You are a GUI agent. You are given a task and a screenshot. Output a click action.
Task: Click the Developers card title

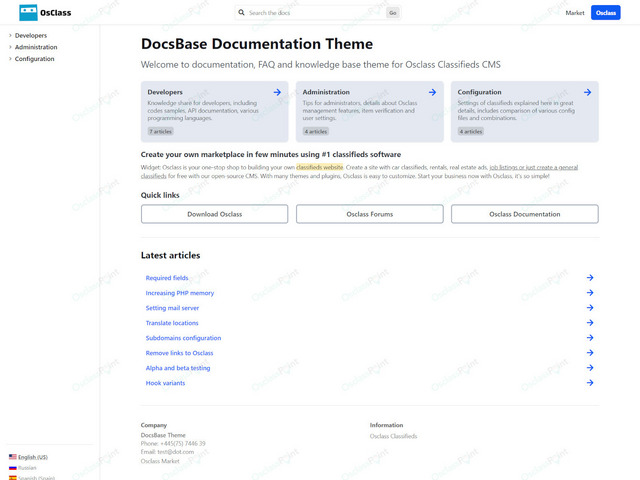[x=165, y=92]
